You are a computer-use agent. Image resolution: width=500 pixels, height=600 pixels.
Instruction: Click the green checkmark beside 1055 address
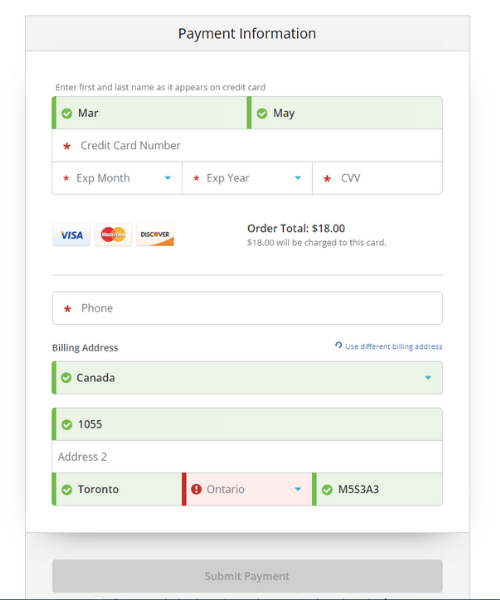(x=67, y=424)
